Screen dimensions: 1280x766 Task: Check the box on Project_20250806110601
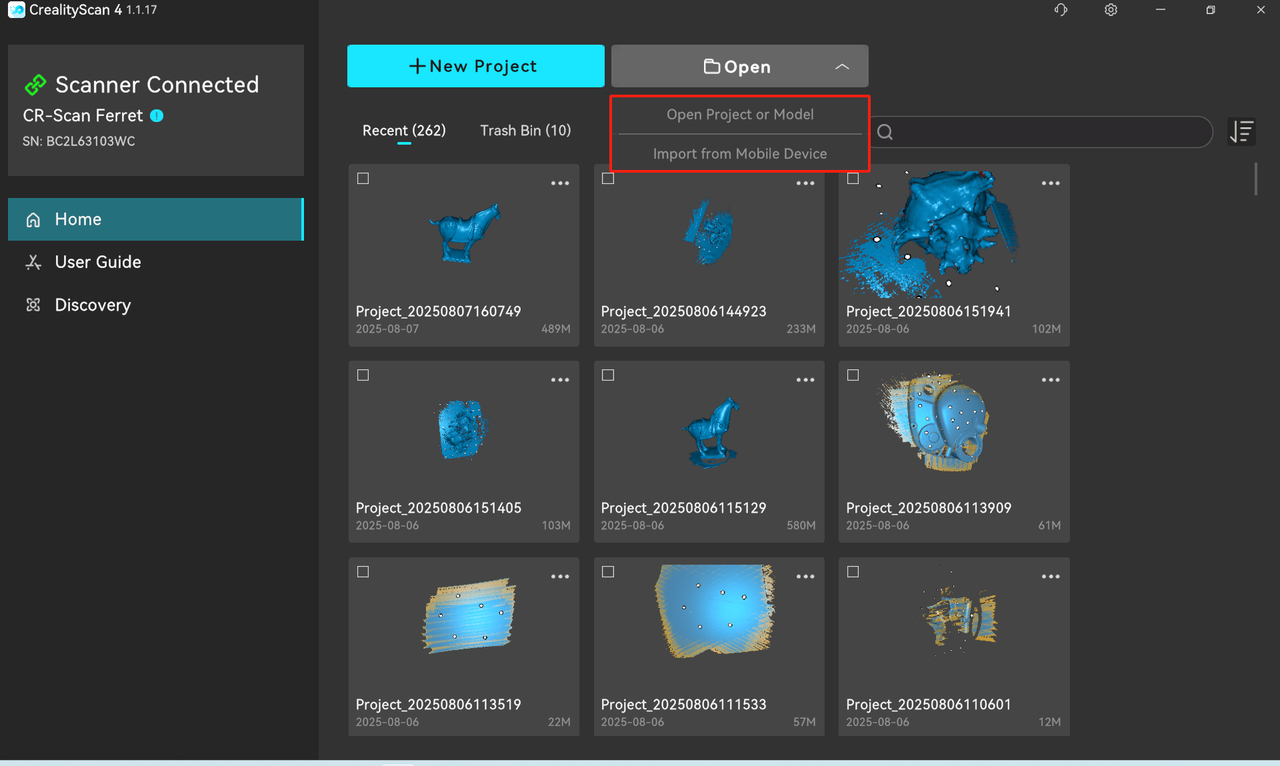pyautogui.click(x=853, y=572)
